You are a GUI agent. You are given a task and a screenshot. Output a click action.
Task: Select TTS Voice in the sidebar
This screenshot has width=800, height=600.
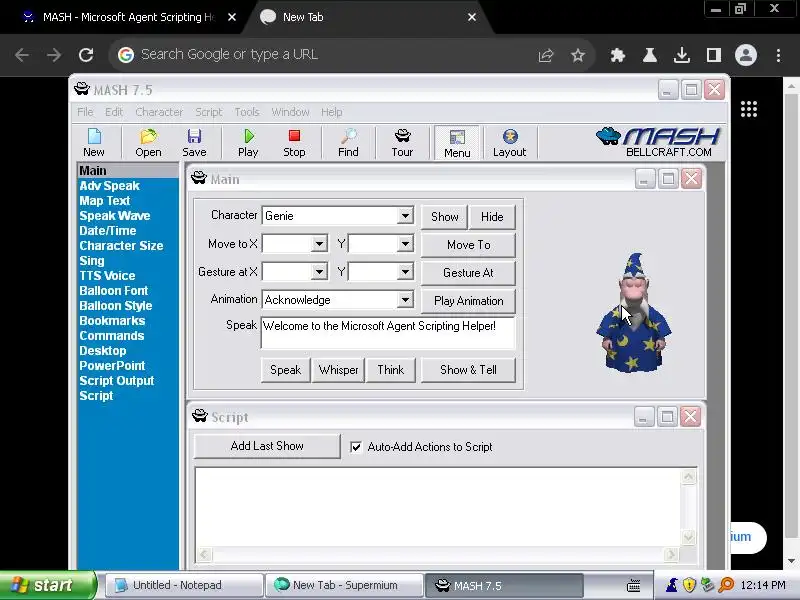107,276
